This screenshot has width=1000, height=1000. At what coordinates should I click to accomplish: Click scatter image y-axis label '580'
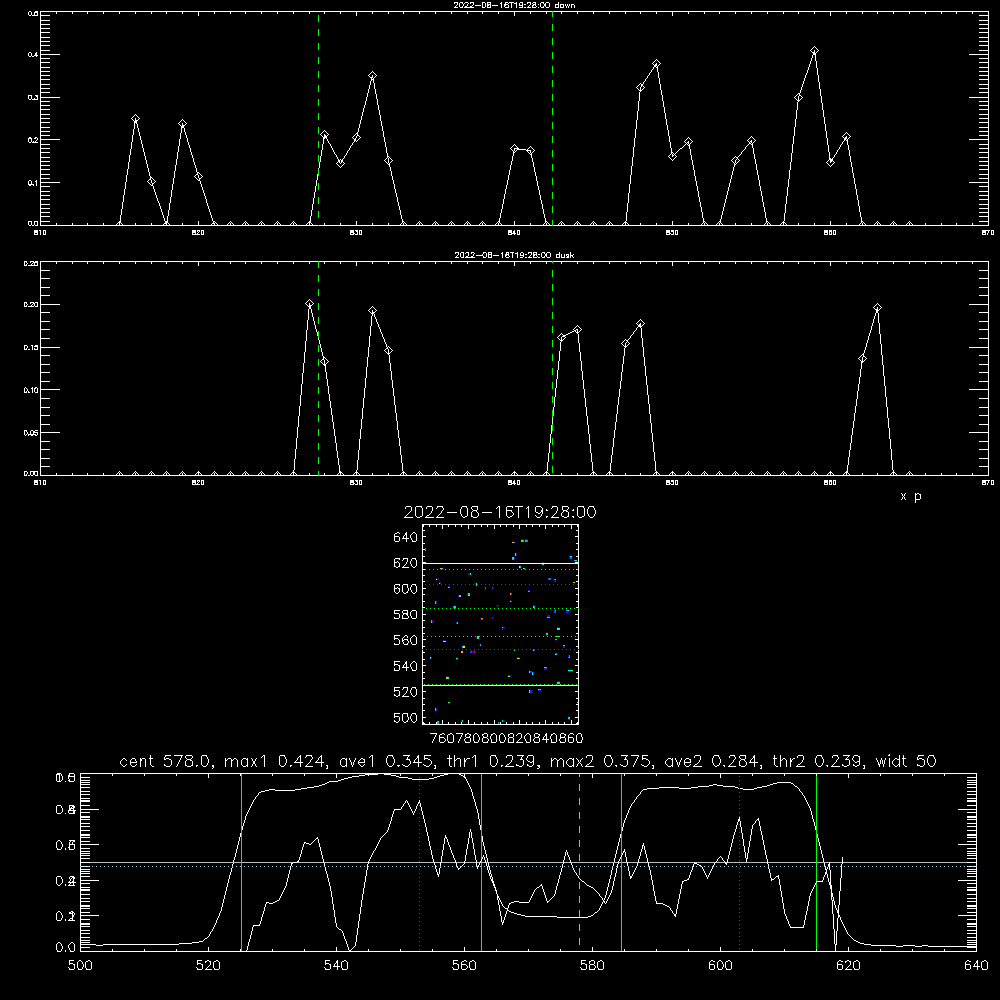(406, 615)
